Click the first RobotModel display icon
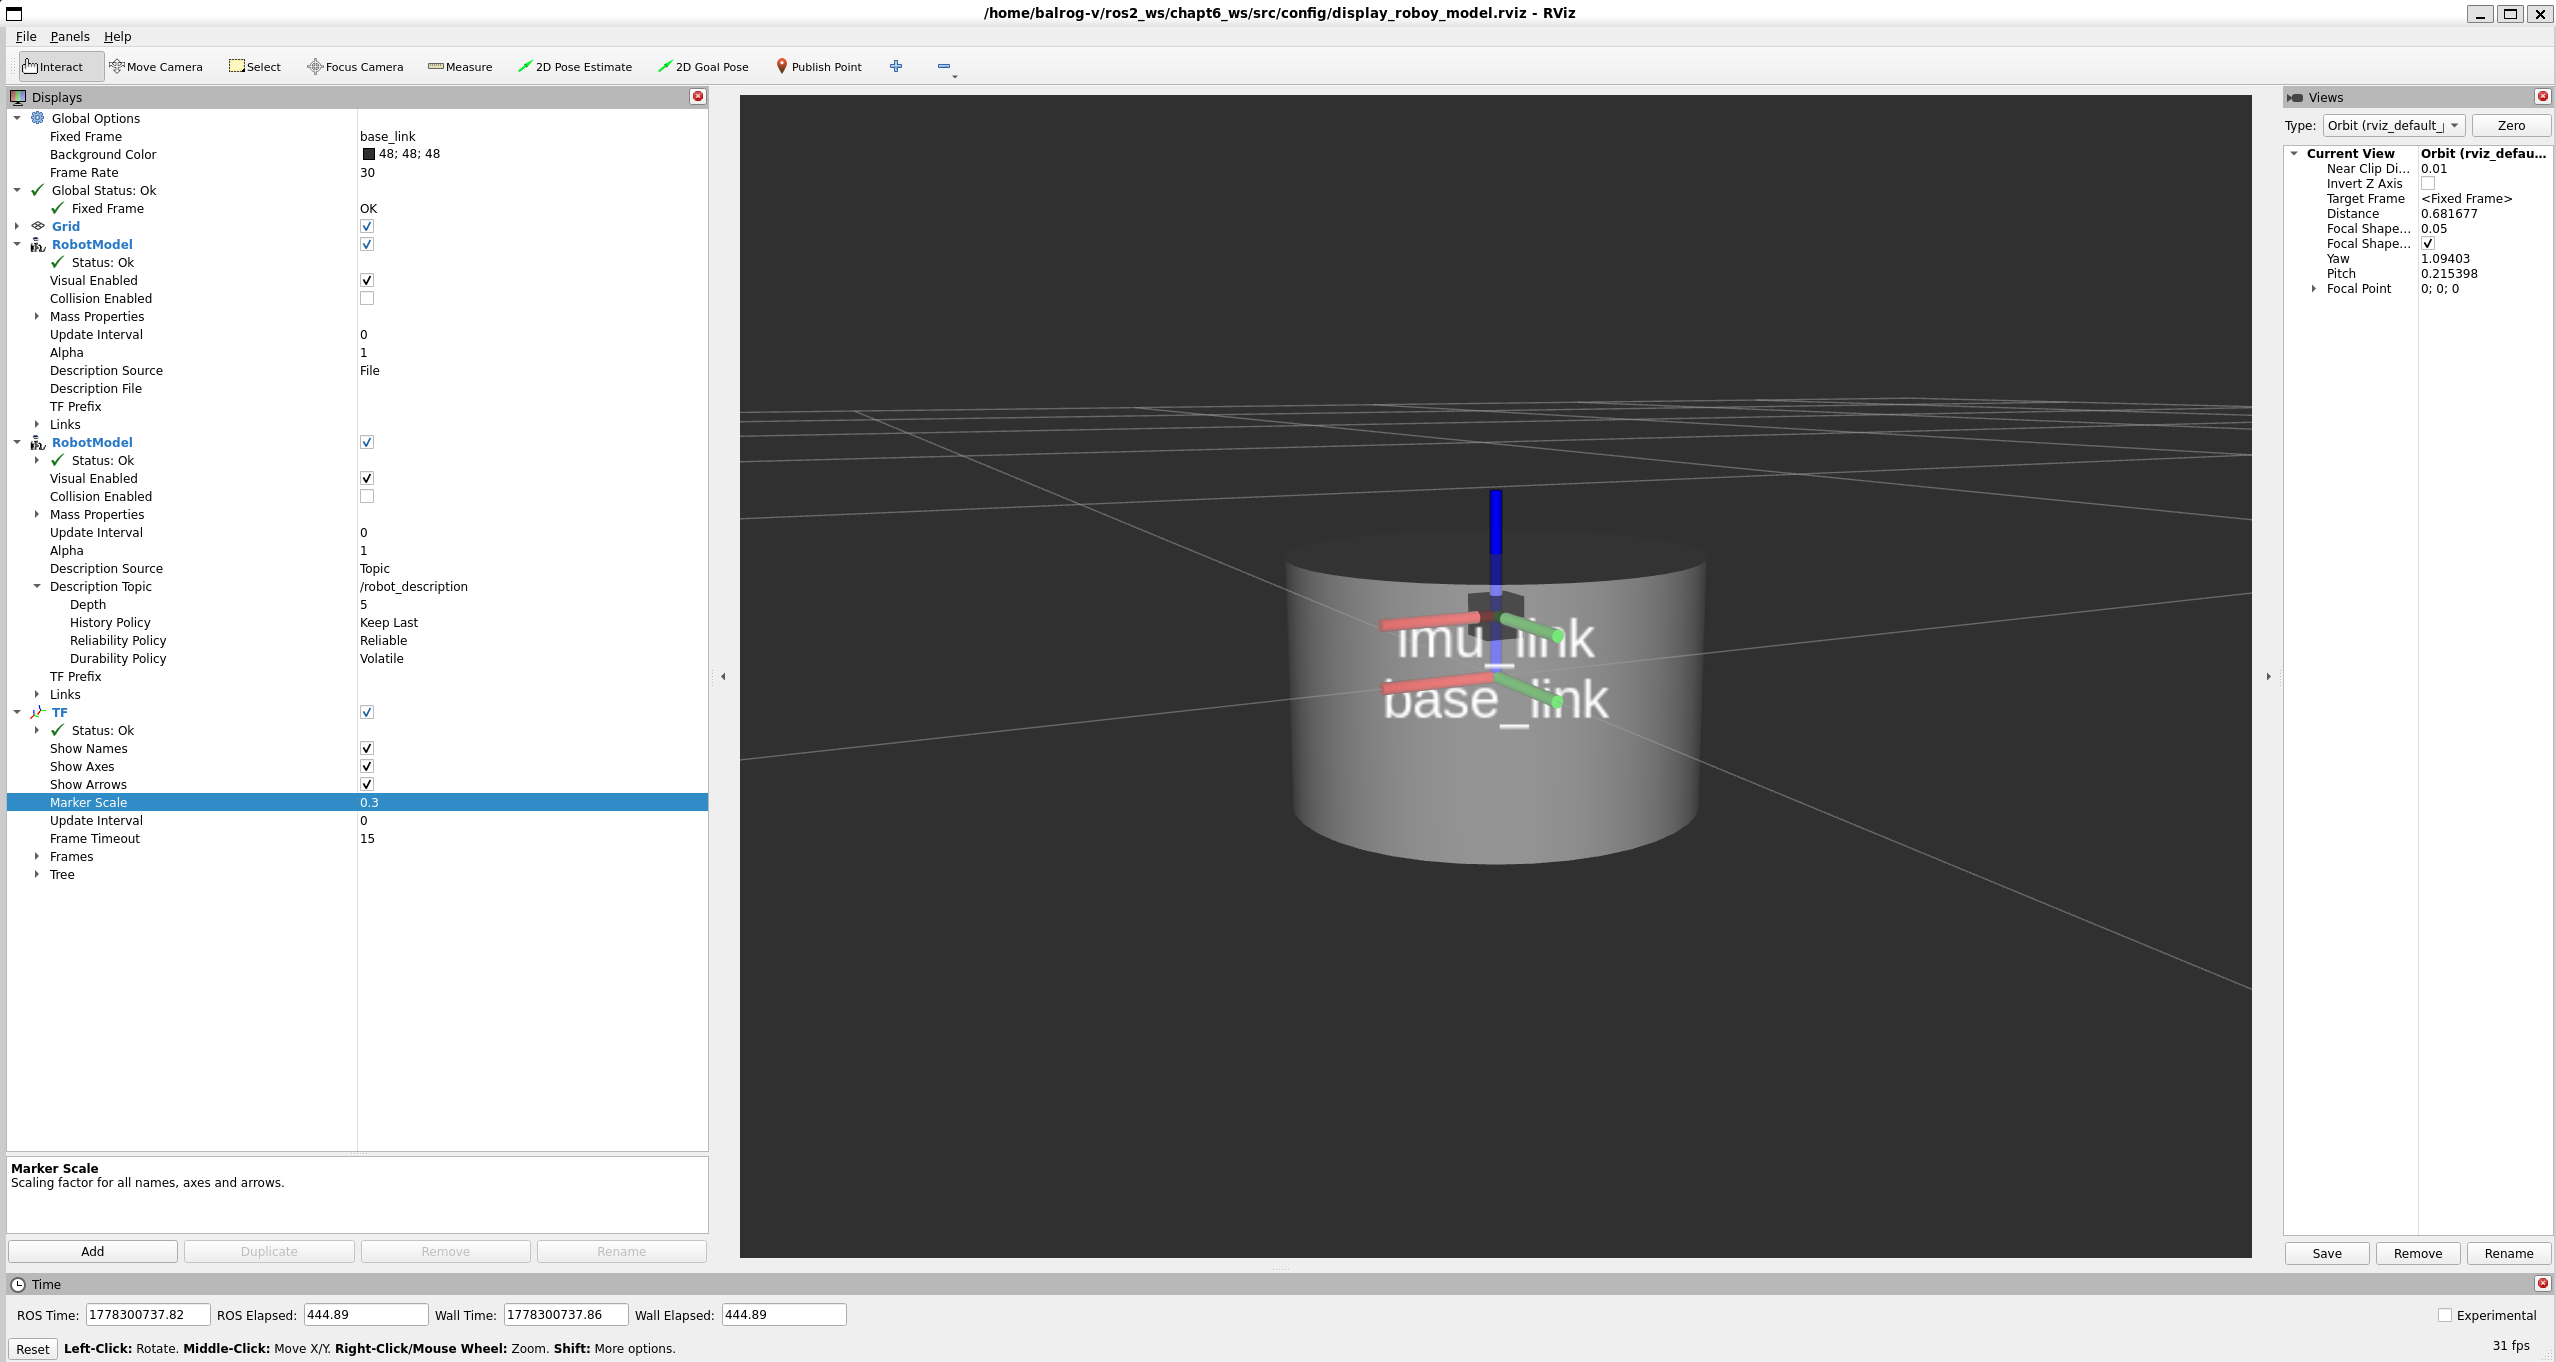Image resolution: width=2556 pixels, height=1362 pixels. pos(38,244)
